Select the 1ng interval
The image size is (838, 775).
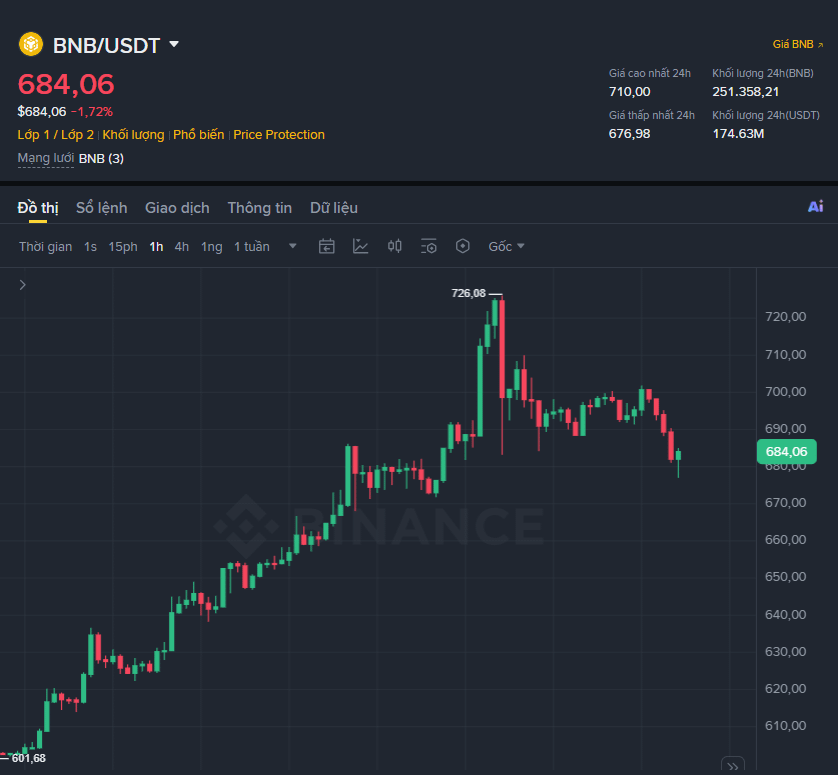[212, 247]
